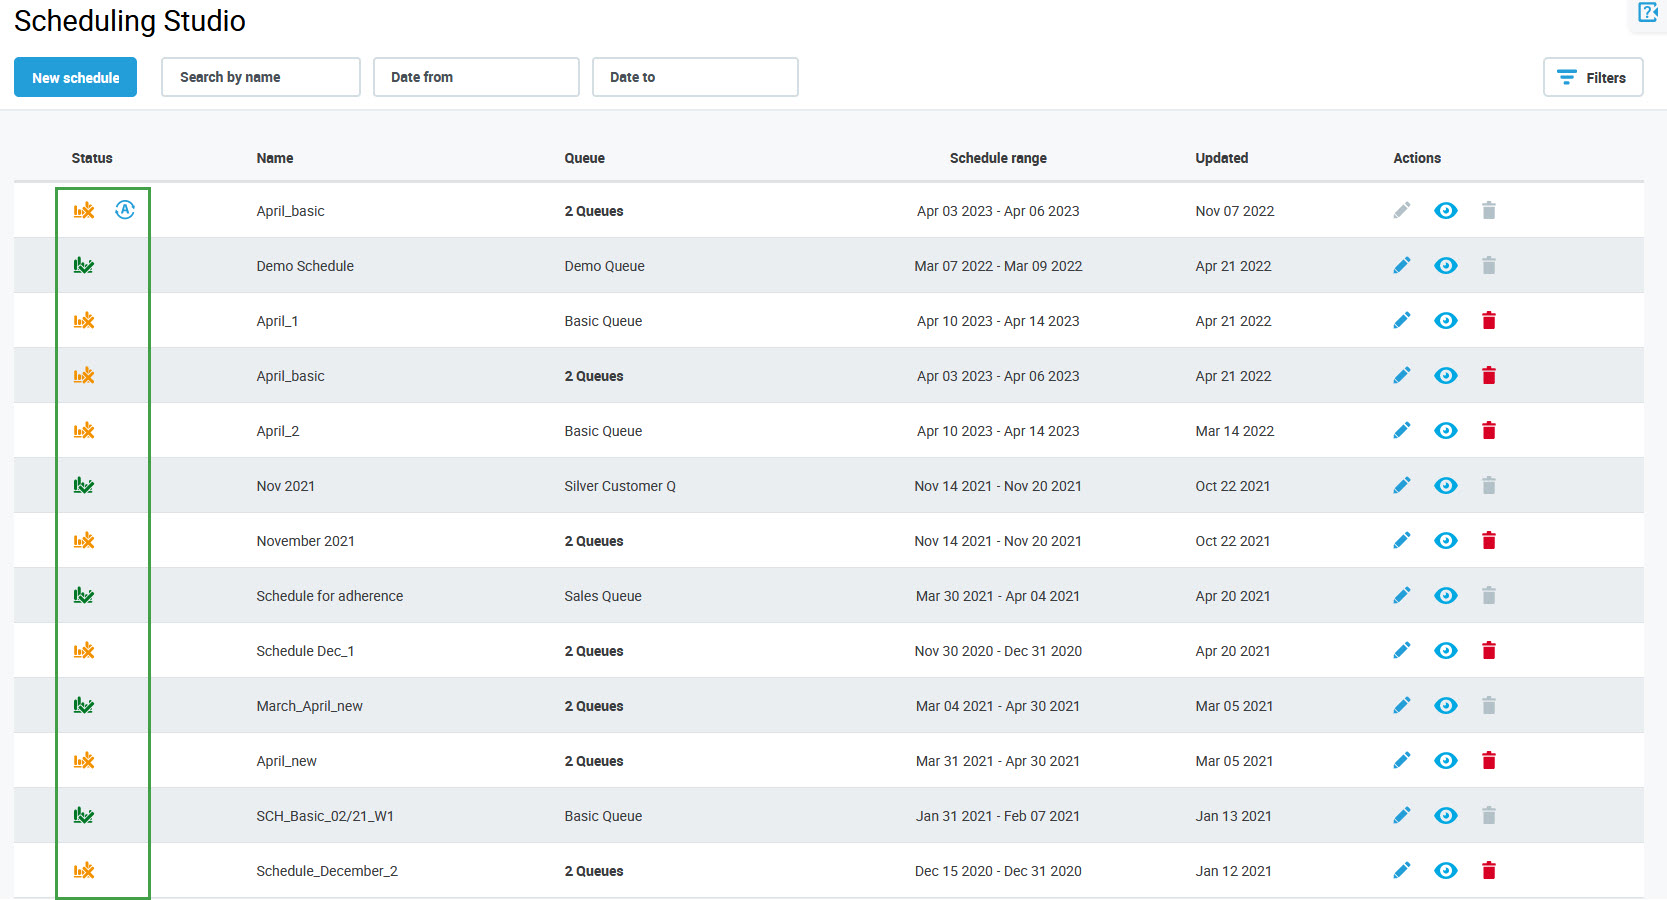Edit the April_new schedule with pencil

[x=1401, y=760]
